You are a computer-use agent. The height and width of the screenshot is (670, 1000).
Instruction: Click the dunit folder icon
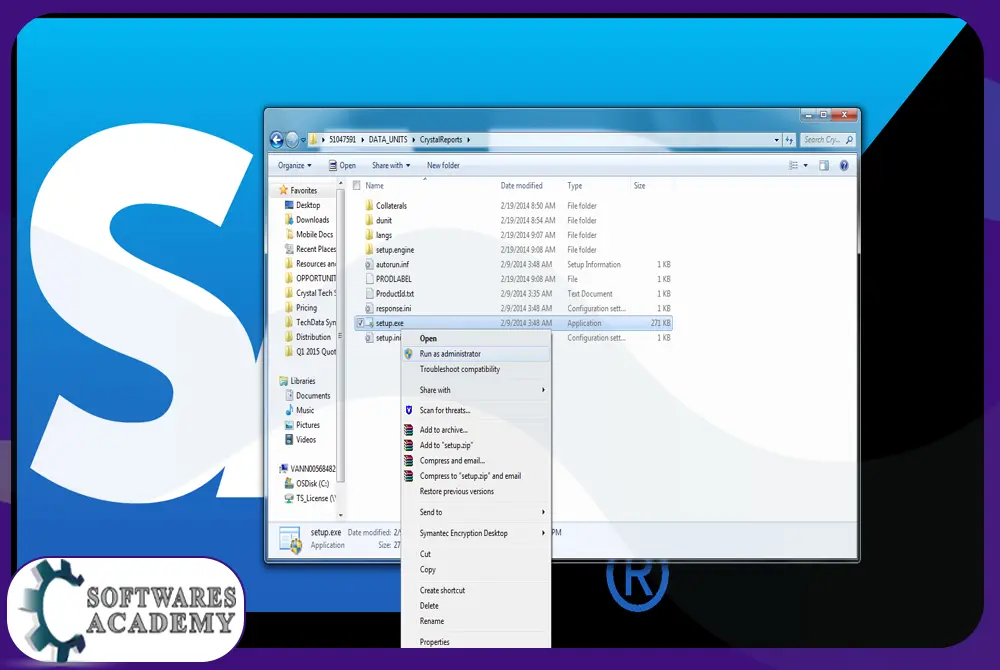369,220
